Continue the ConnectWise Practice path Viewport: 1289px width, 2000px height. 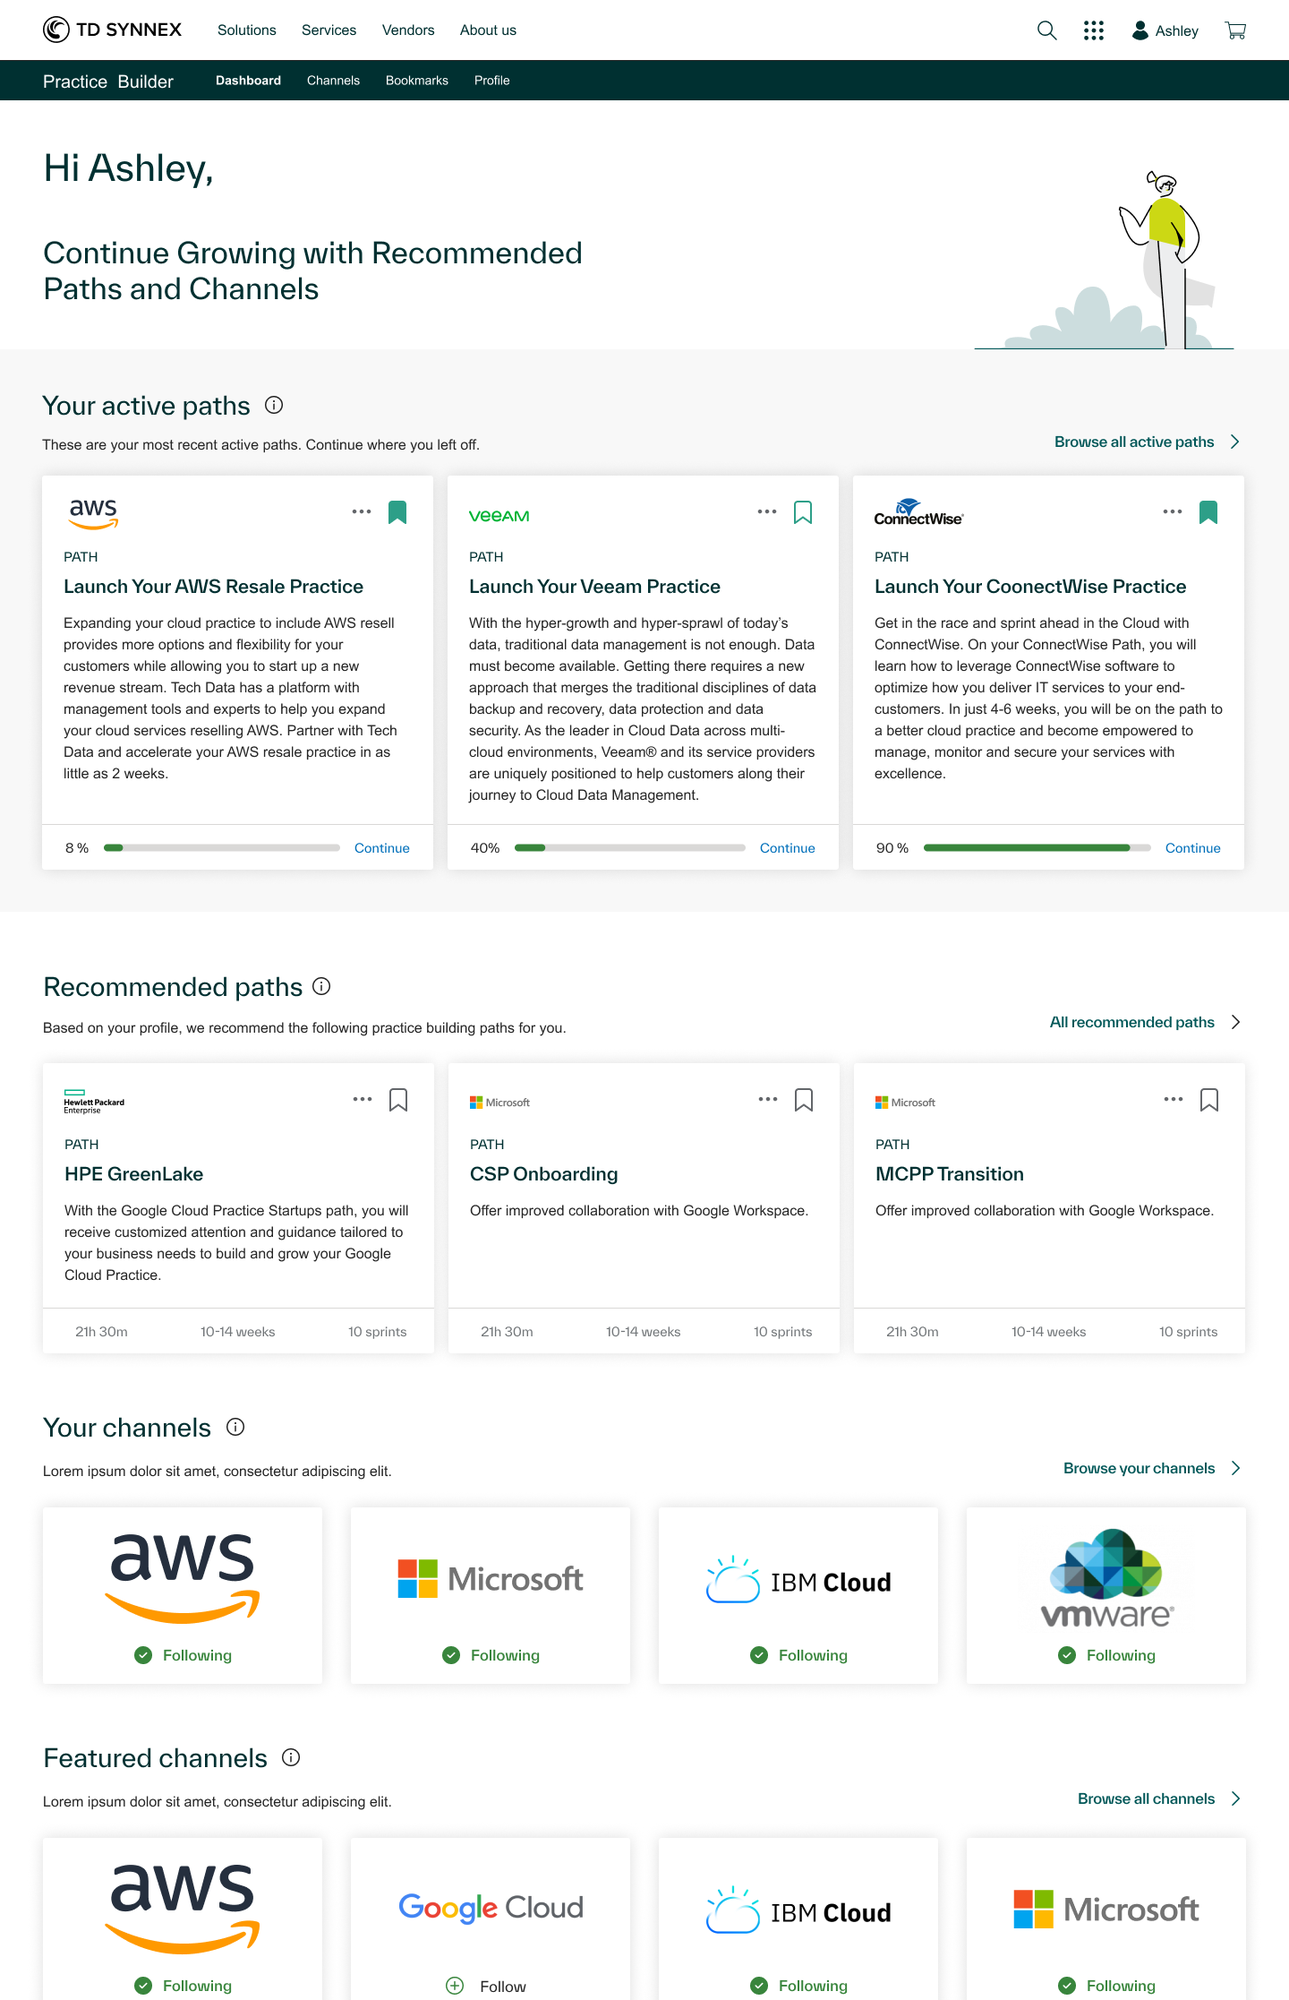(1193, 848)
